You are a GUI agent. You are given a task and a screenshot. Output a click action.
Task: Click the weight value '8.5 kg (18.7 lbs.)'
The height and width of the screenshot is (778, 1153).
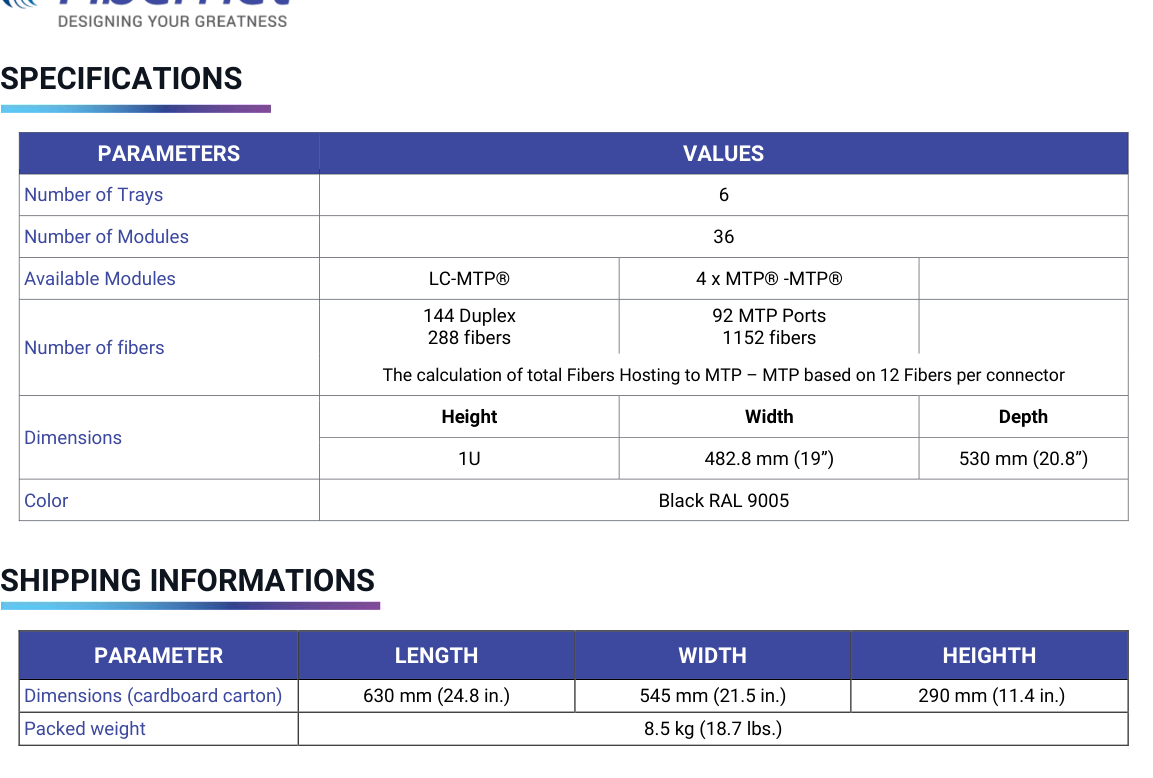713,729
